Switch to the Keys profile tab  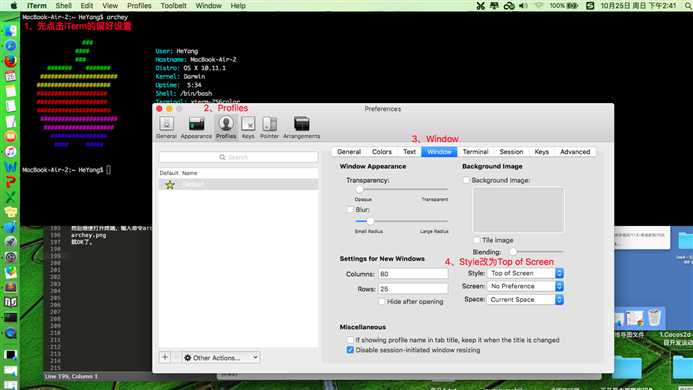click(542, 152)
